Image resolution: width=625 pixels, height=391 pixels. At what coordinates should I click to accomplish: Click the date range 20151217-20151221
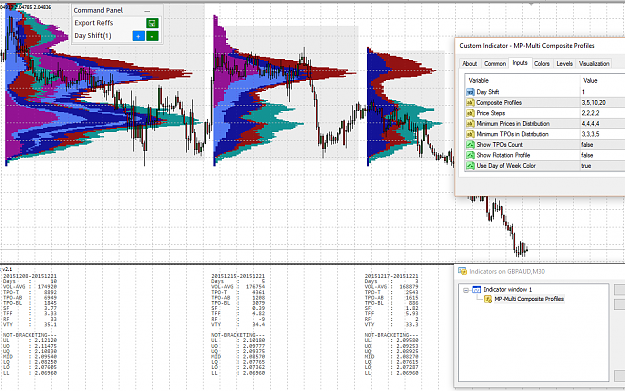[391, 276]
